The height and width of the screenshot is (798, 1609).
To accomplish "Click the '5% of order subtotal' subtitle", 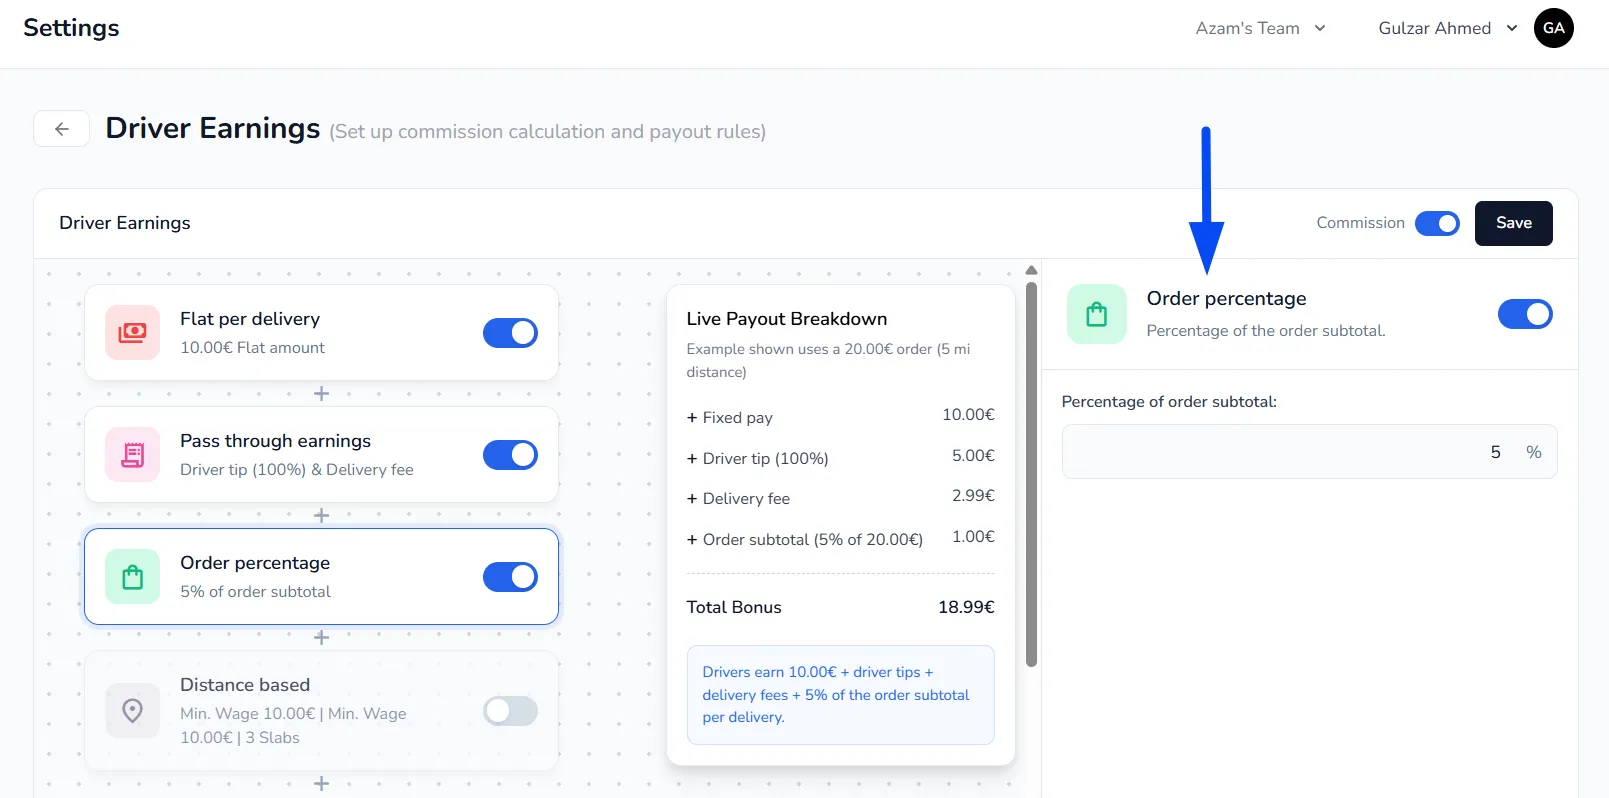I will [x=255, y=592].
